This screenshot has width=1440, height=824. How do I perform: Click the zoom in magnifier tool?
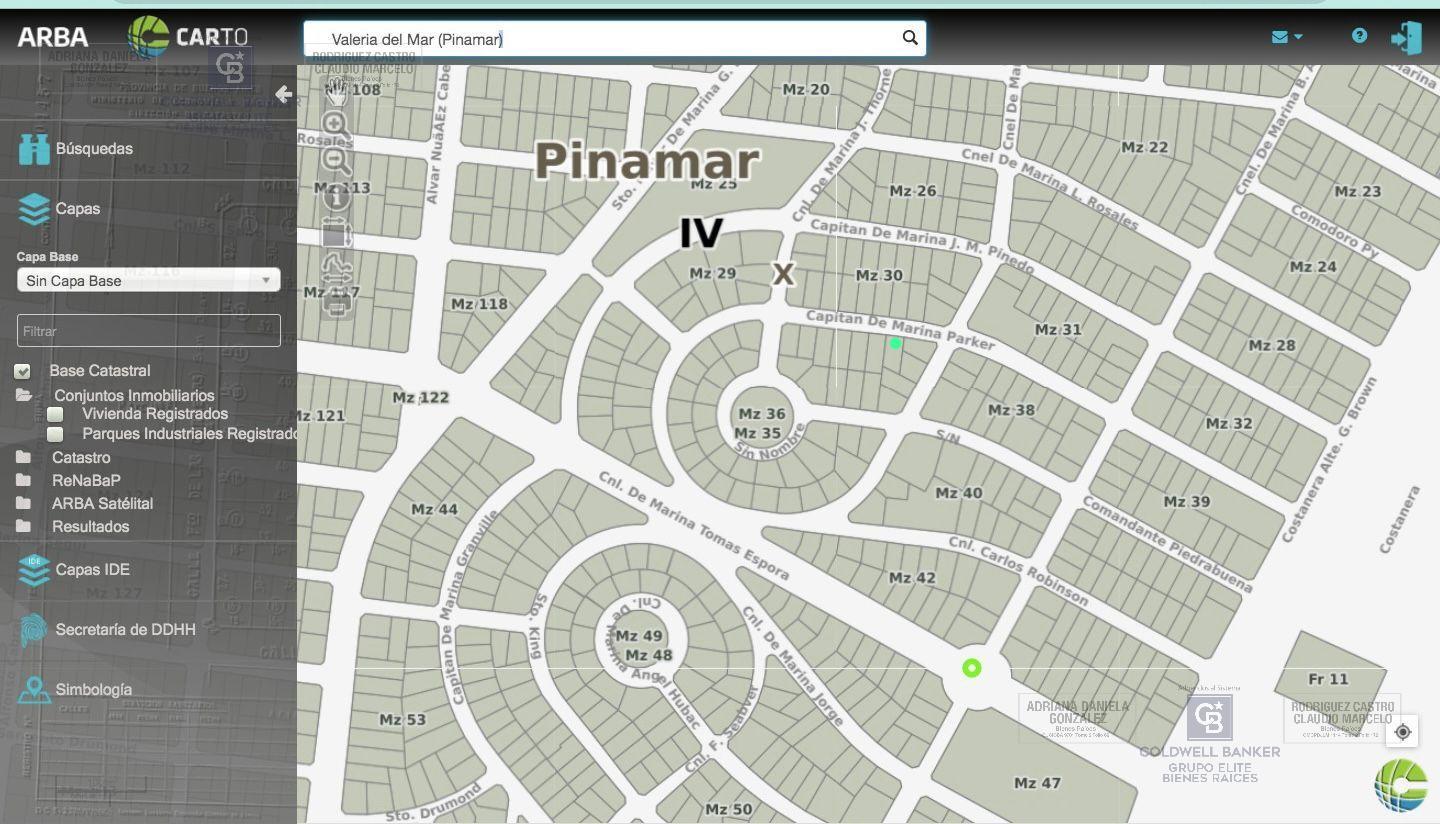[337, 126]
